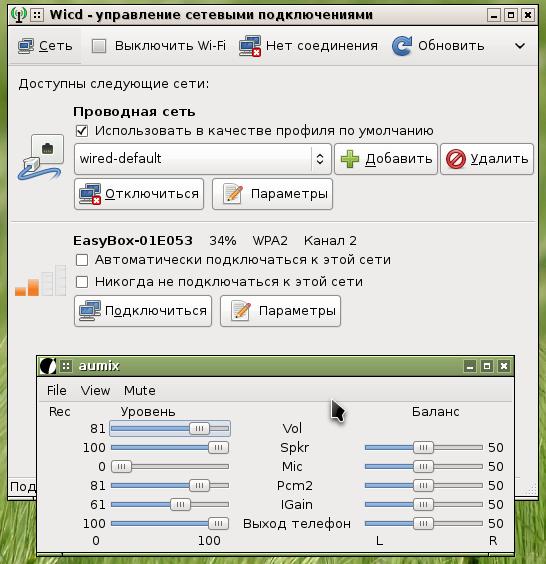Click the Mic level slider handle
This screenshot has width=546, height=564.
click(x=122, y=467)
